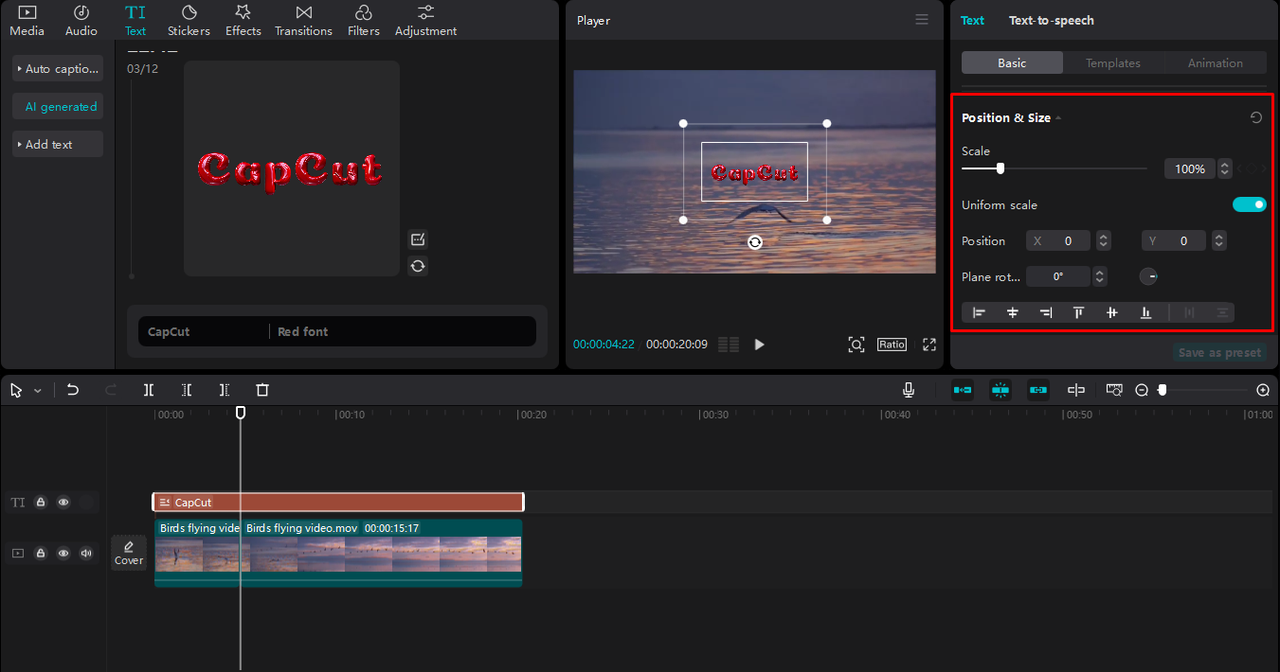Click the Scale slider handle
The width and height of the screenshot is (1280, 672).
(x=1000, y=169)
